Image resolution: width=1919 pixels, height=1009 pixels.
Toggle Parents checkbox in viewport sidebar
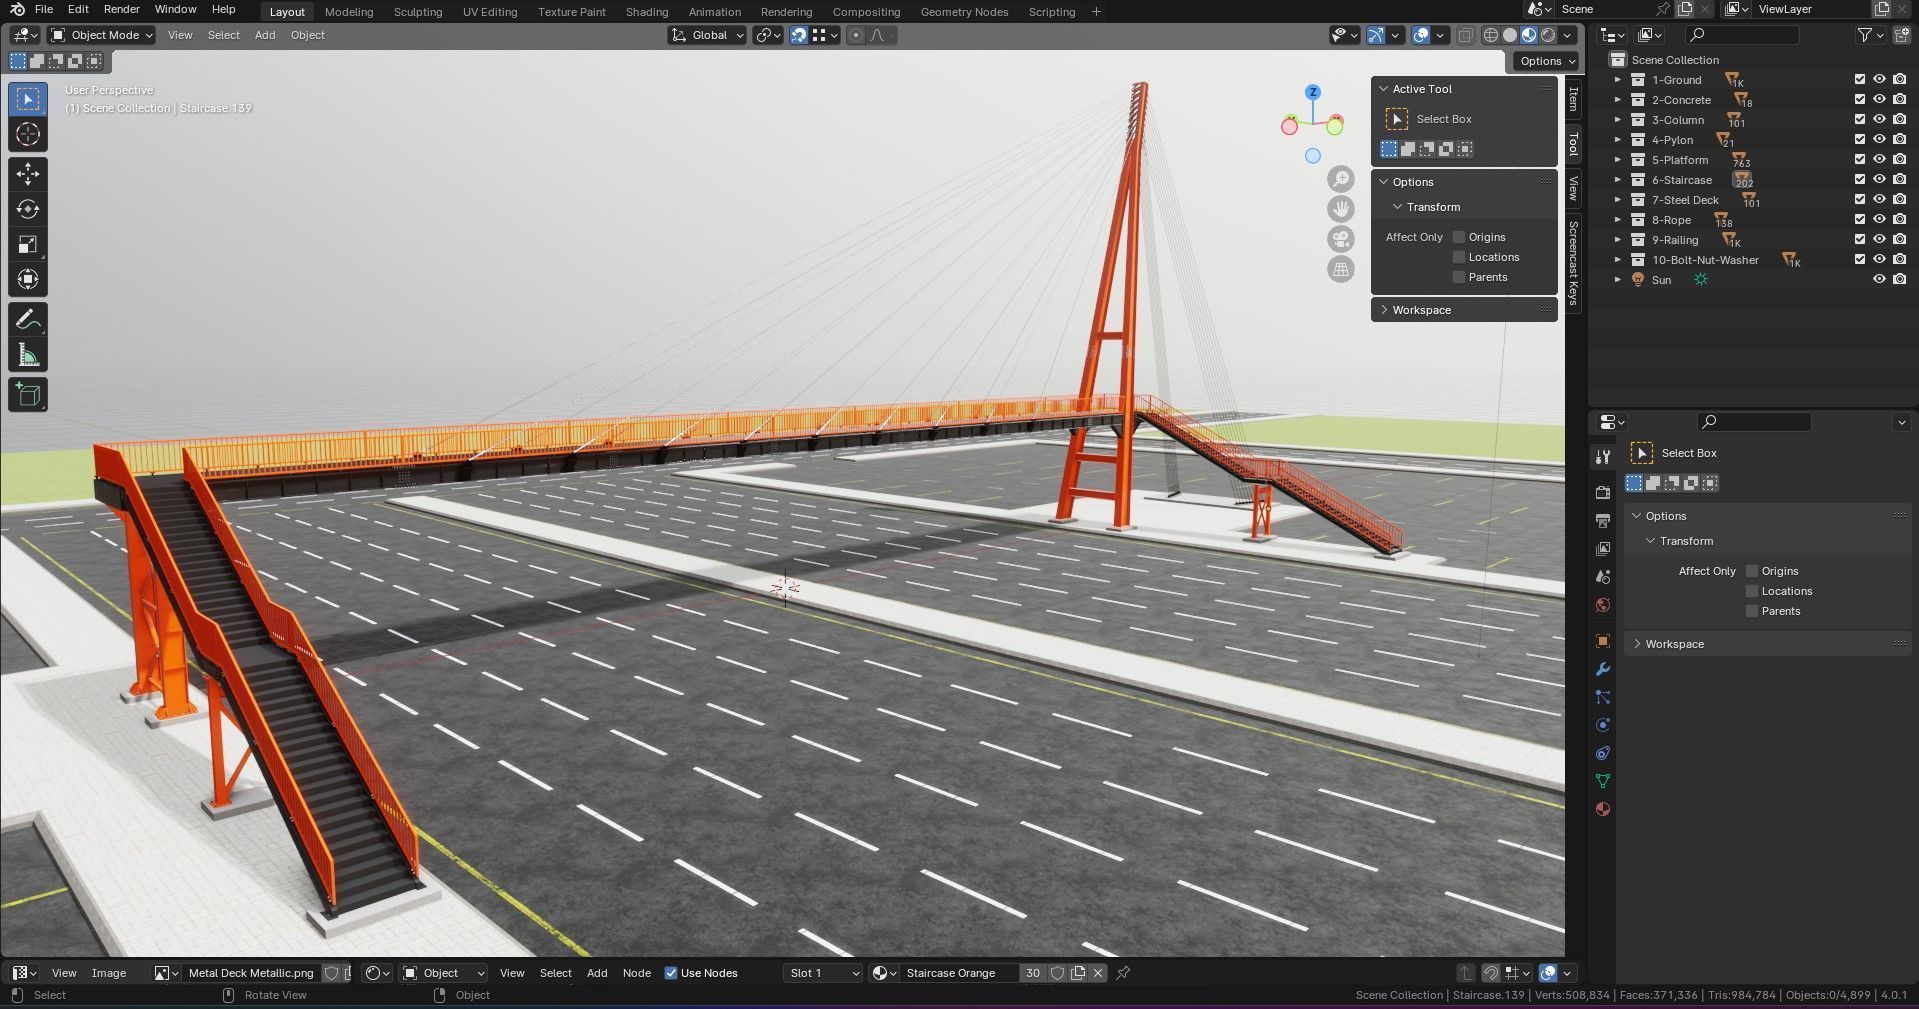1459,277
